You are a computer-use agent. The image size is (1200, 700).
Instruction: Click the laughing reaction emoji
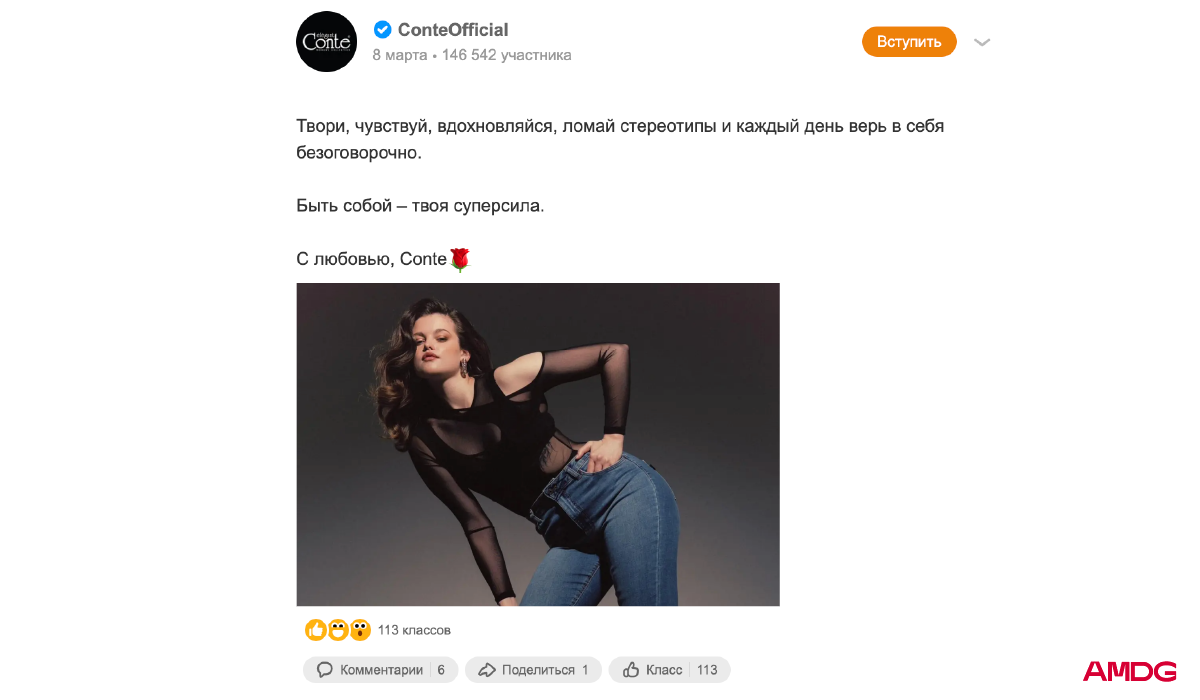[x=338, y=630]
